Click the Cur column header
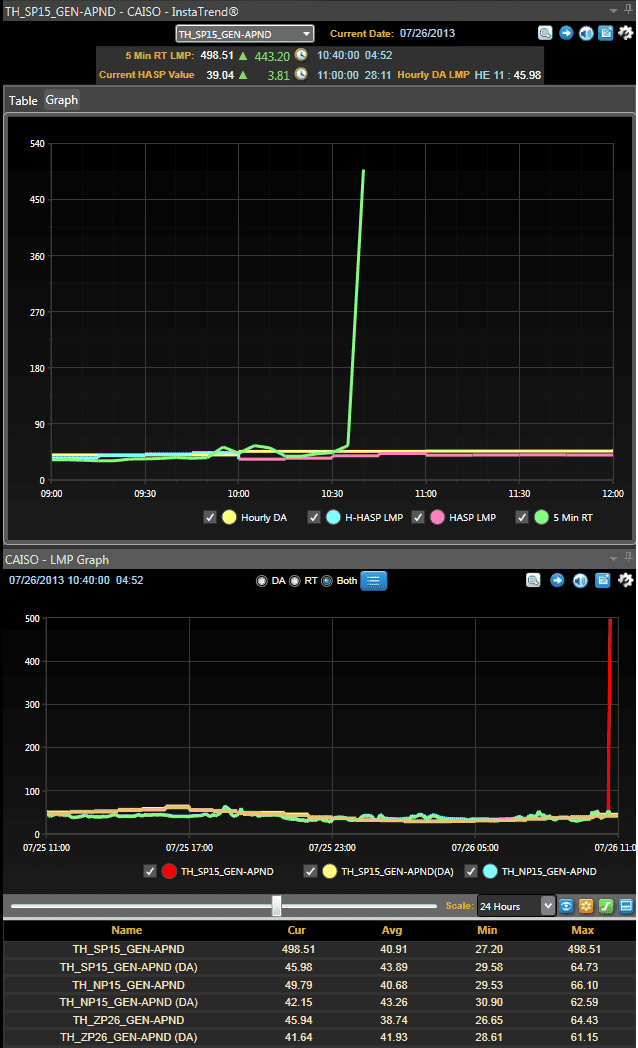This screenshot has width=638, height=1048. [x=297, y=930]
